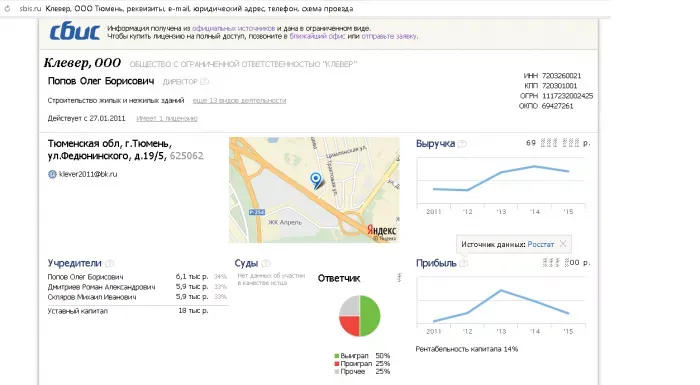The height and width of the screenshot is (385, 700).
Task: Click the ОГРН value 1117232002425
Action: tap(567, 96)
